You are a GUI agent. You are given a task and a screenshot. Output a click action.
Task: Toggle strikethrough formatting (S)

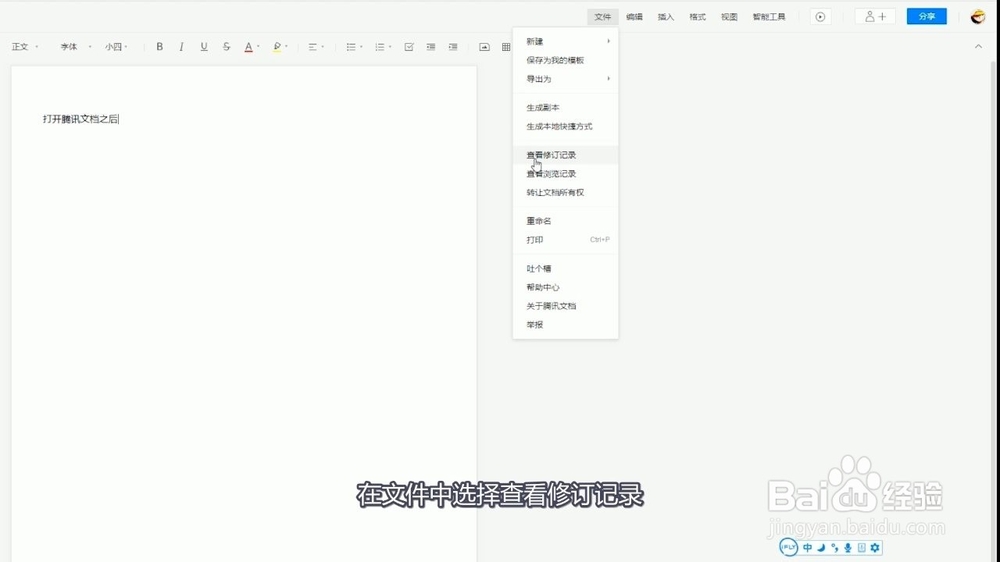pyautogui.click(x=226, y=47)
